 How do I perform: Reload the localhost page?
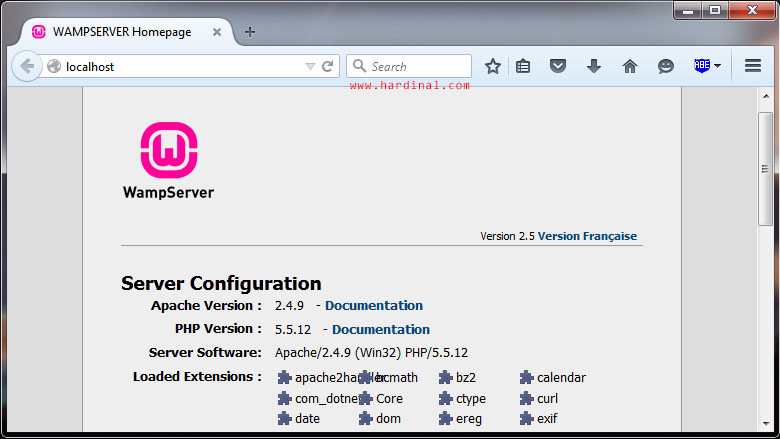click(x=327, y=66)
